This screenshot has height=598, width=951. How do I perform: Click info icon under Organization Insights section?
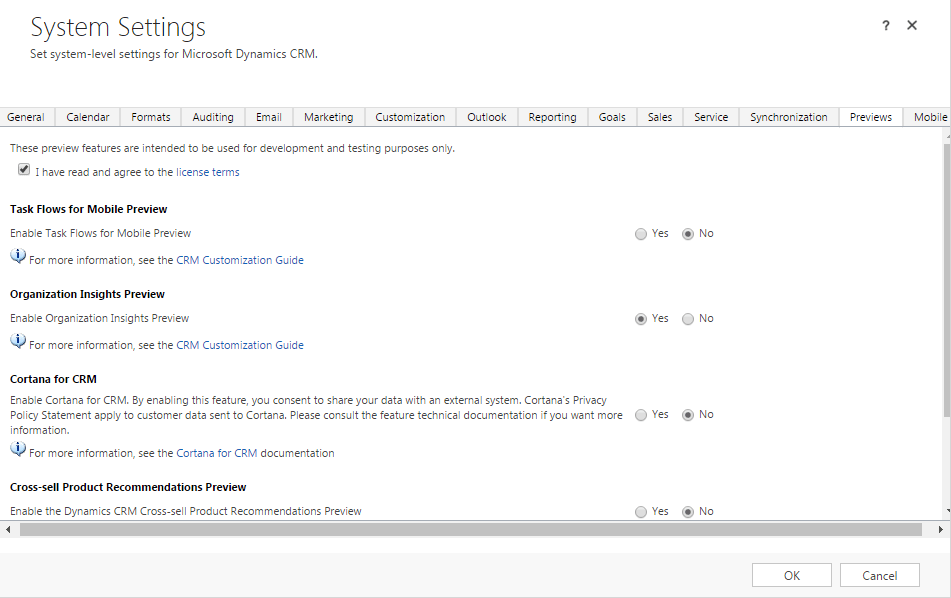18,341
